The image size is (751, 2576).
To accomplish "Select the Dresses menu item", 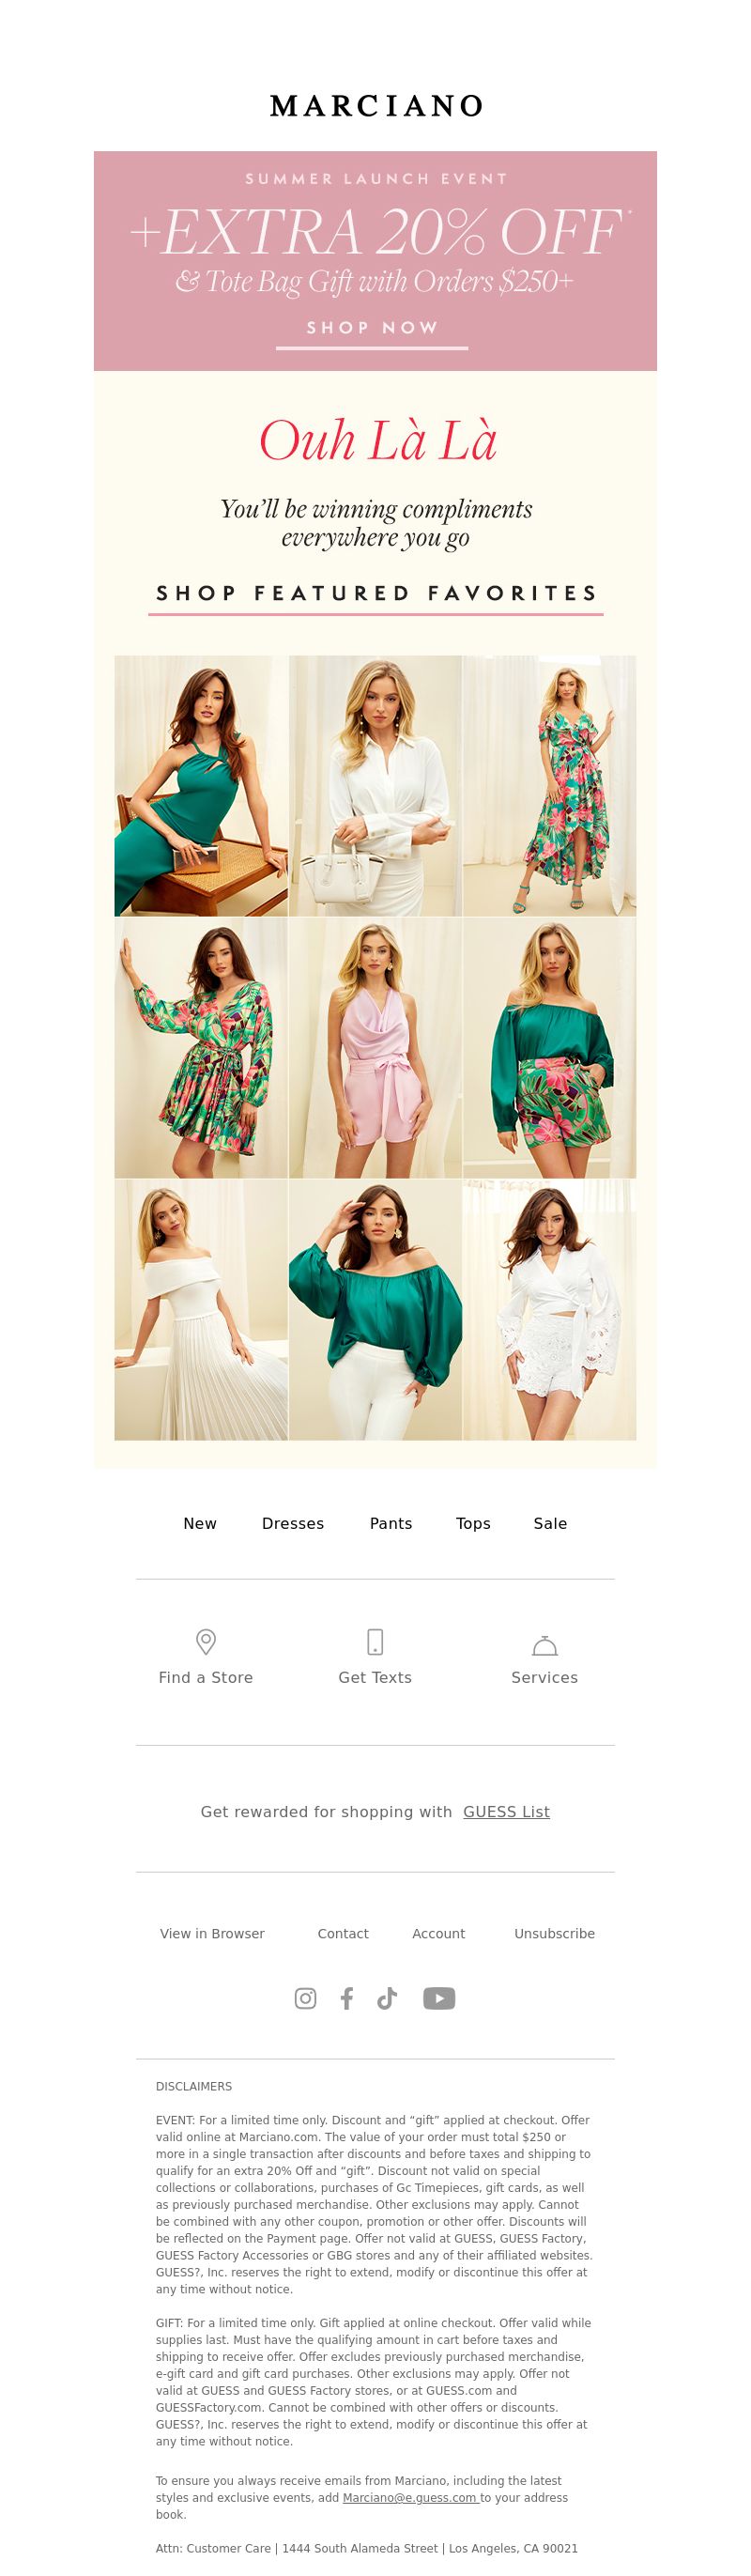I will coord(293,1523).
